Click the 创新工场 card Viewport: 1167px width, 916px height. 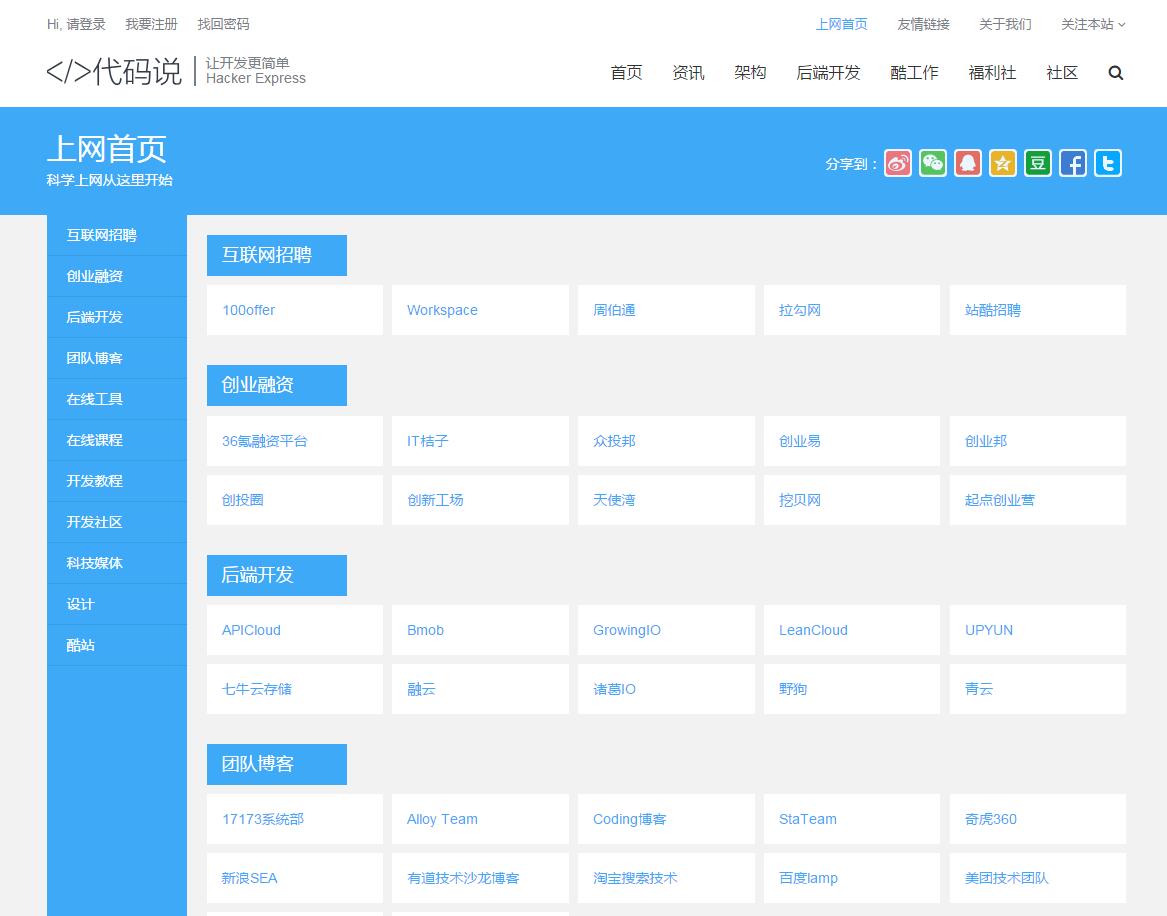[x=434, y=499]
